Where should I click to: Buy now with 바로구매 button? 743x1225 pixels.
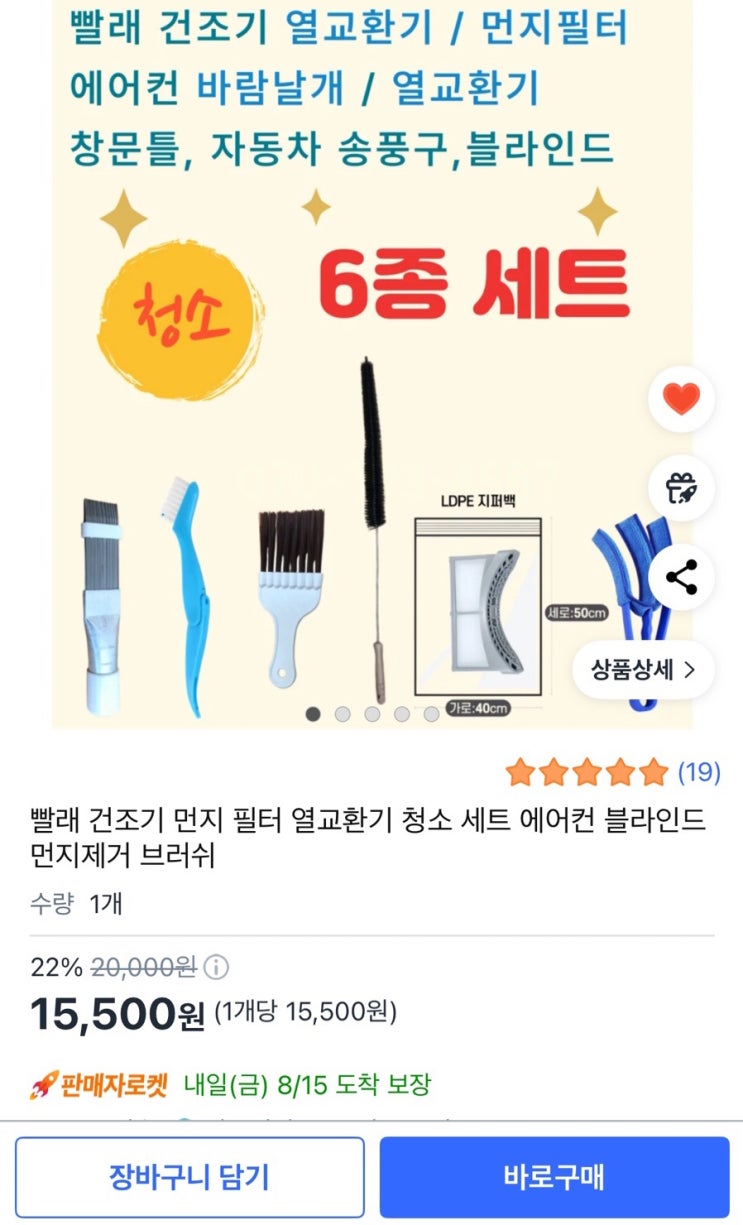pyautogui.click(x=554, y=1177)
